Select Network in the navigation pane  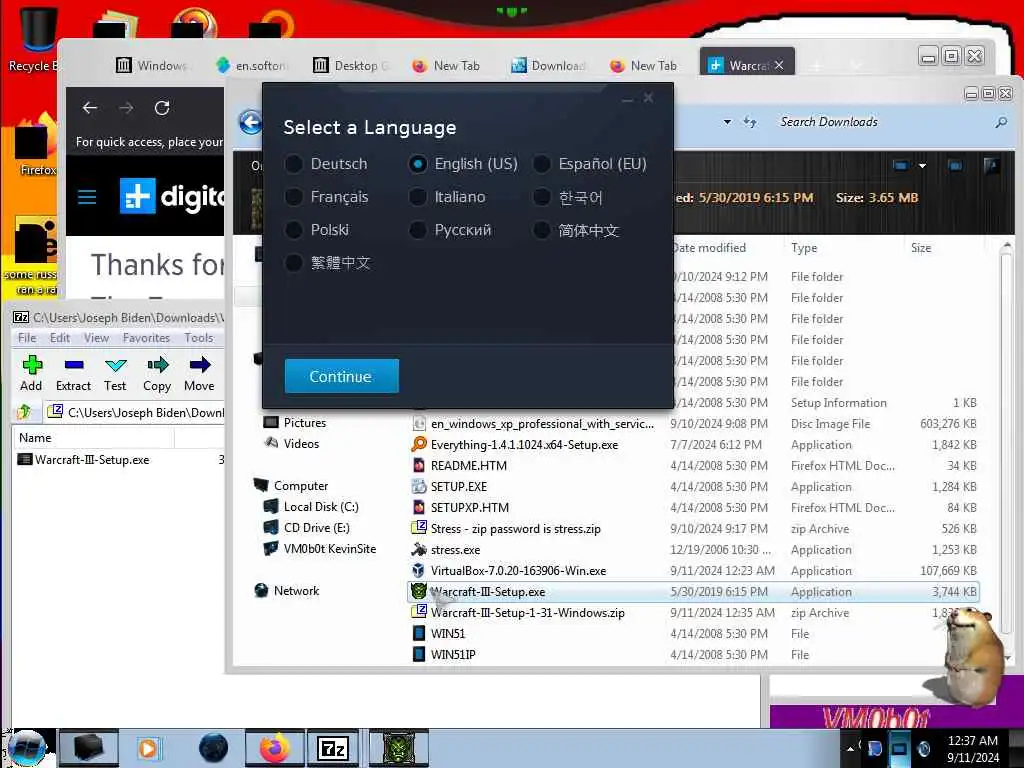click(287, 590)
